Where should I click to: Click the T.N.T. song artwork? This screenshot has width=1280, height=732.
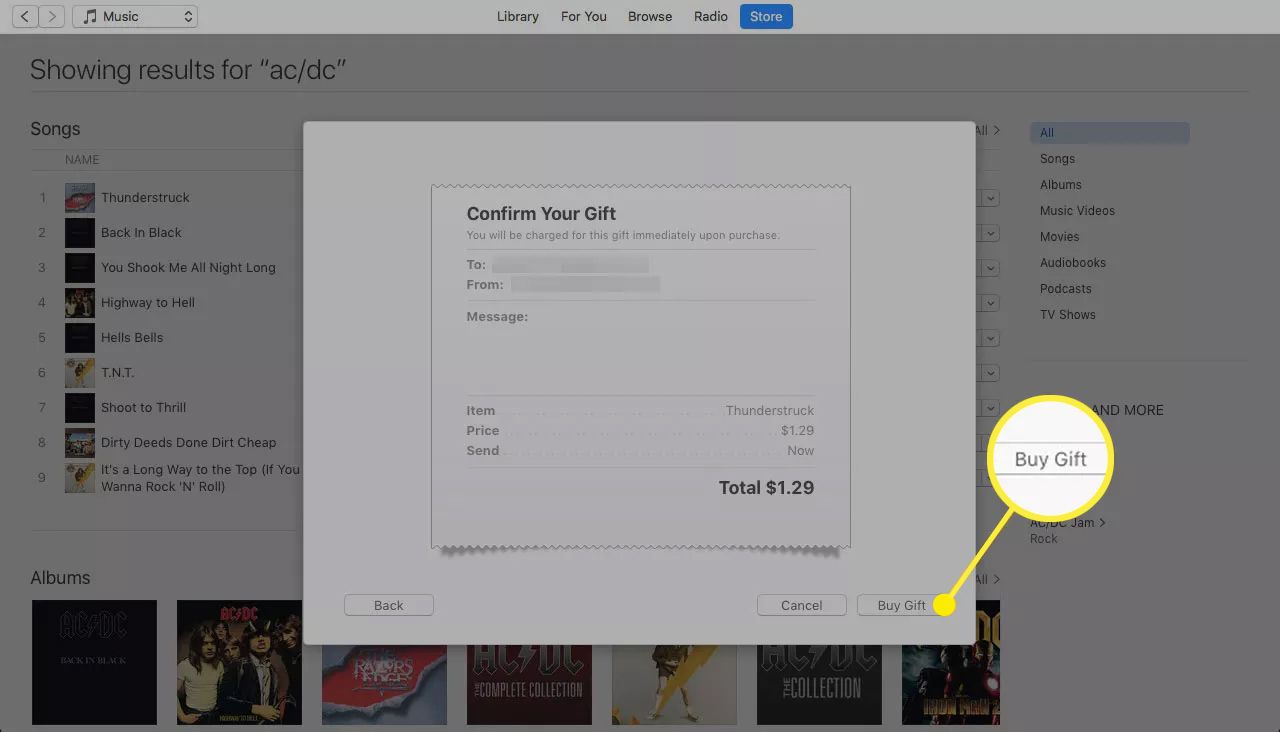click(x=80, y=372)
